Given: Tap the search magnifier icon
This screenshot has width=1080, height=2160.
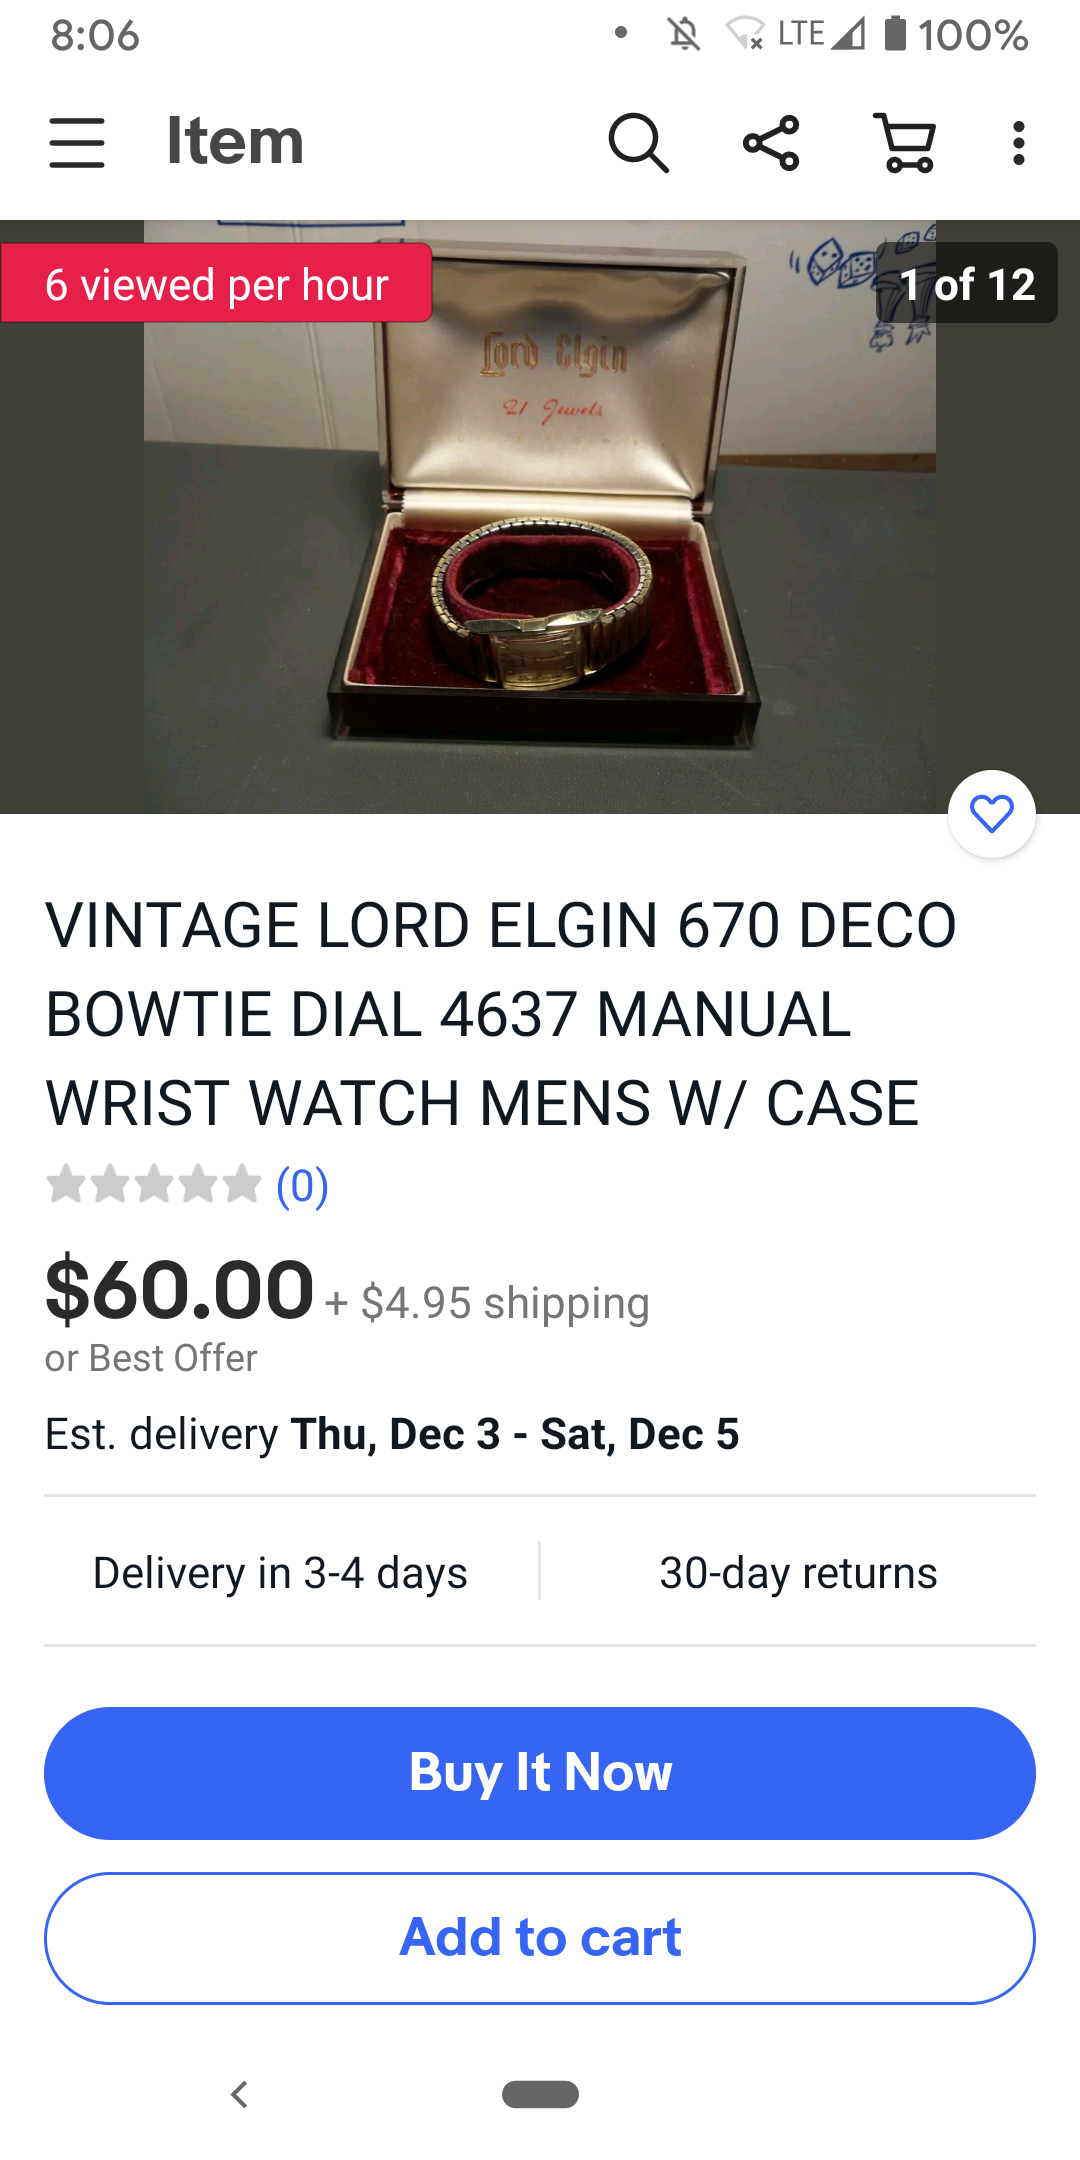Looking at the screenshot, I should 638,143.
